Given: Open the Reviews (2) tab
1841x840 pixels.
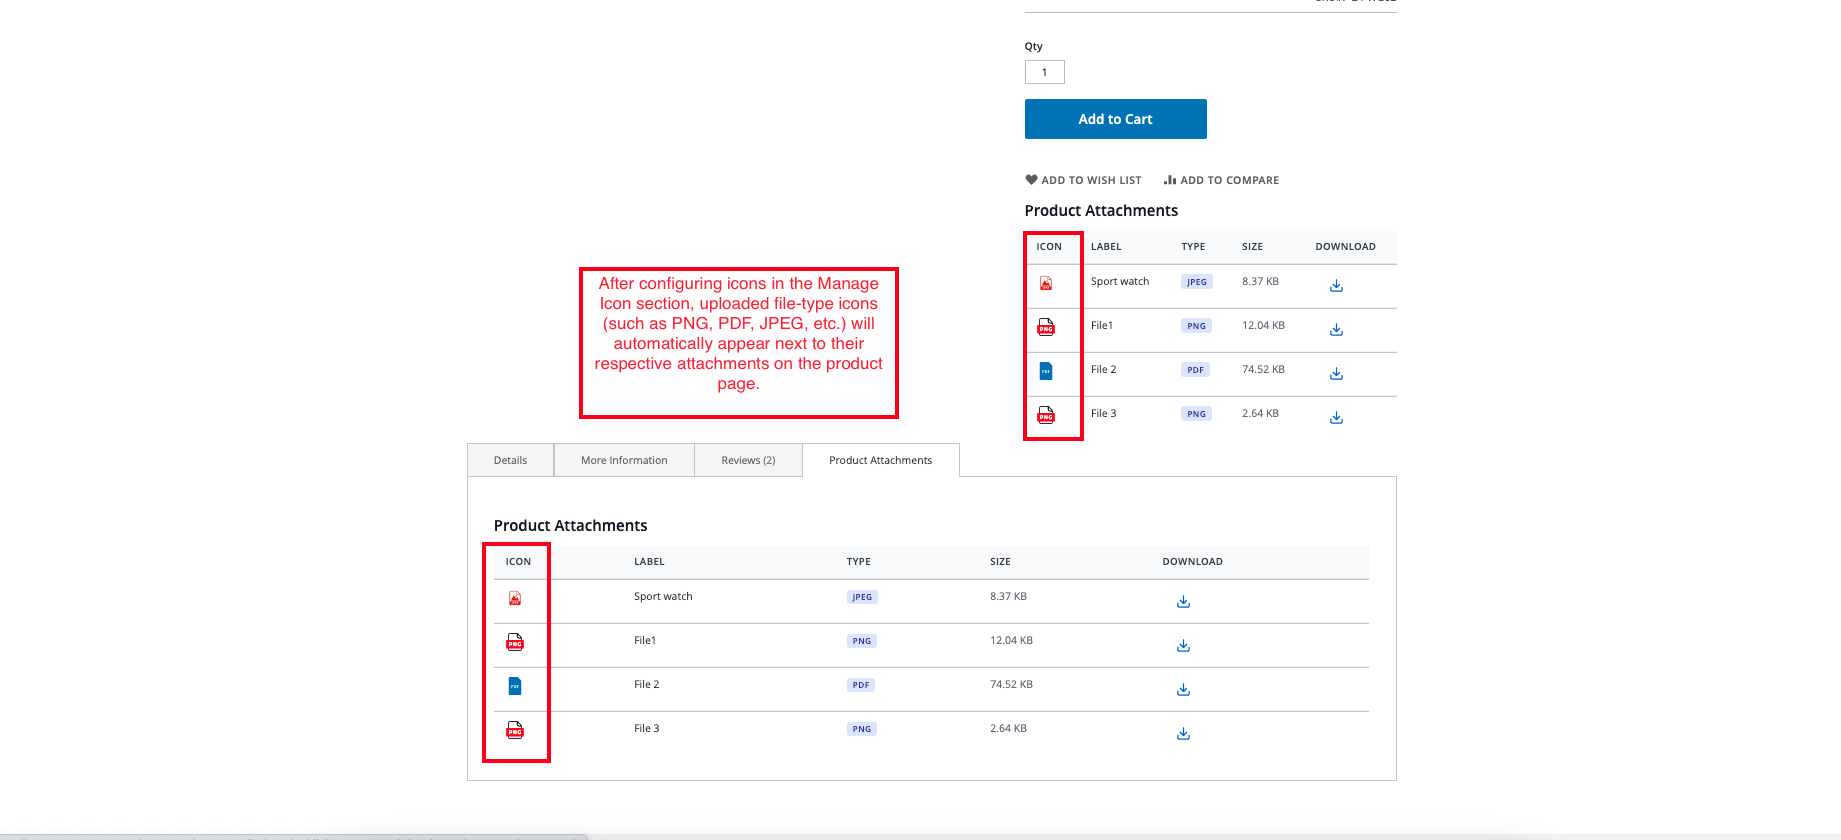Looking at the screenshot, I should point(748,460).
